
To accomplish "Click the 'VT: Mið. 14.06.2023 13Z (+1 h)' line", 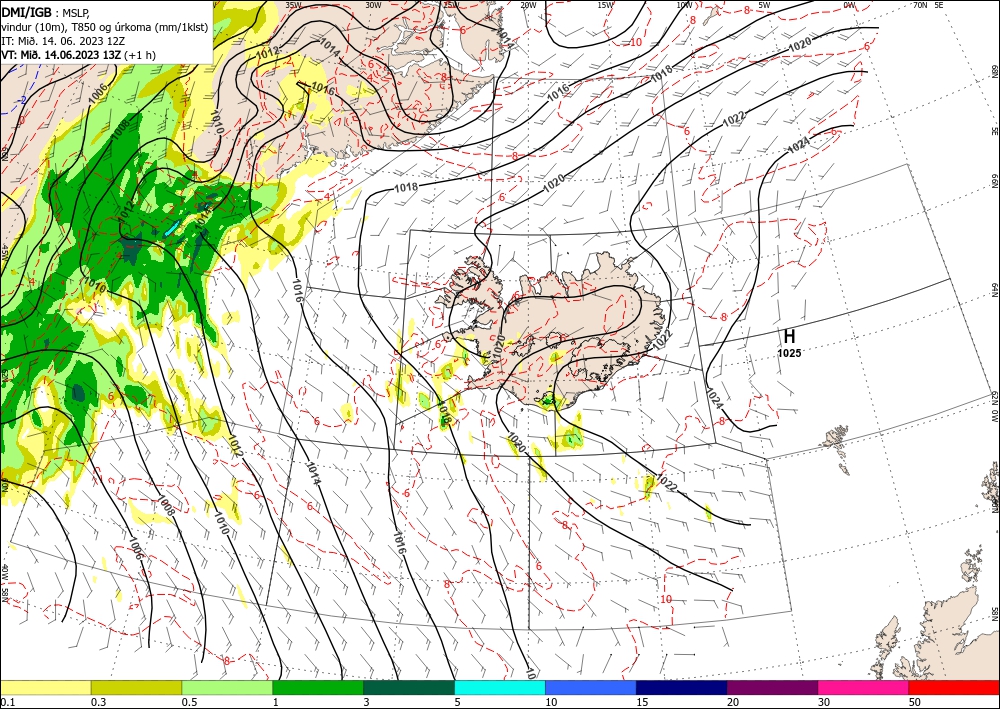I will click(x=78, y=55).
